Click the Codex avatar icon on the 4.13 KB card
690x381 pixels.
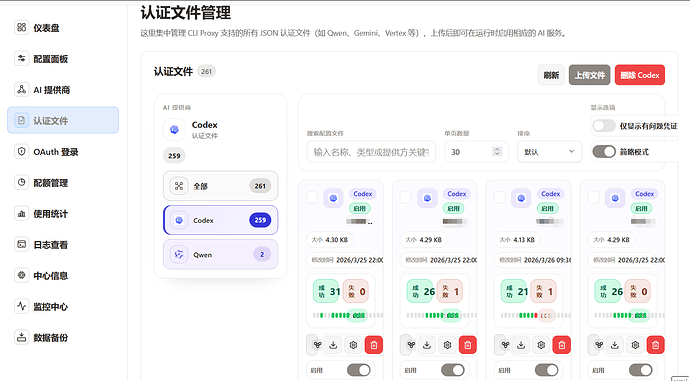click(521, 198)
